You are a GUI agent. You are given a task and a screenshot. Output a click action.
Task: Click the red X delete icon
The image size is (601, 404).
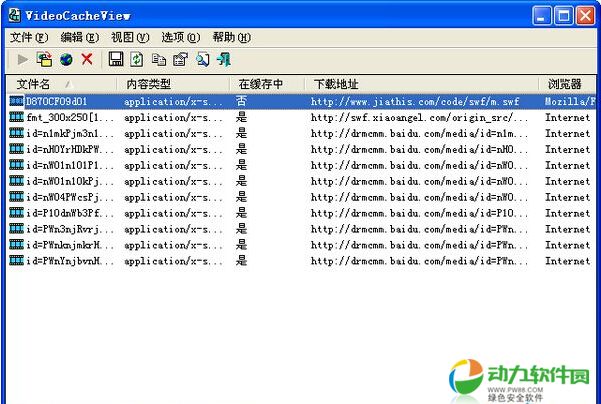pos(87,60)
